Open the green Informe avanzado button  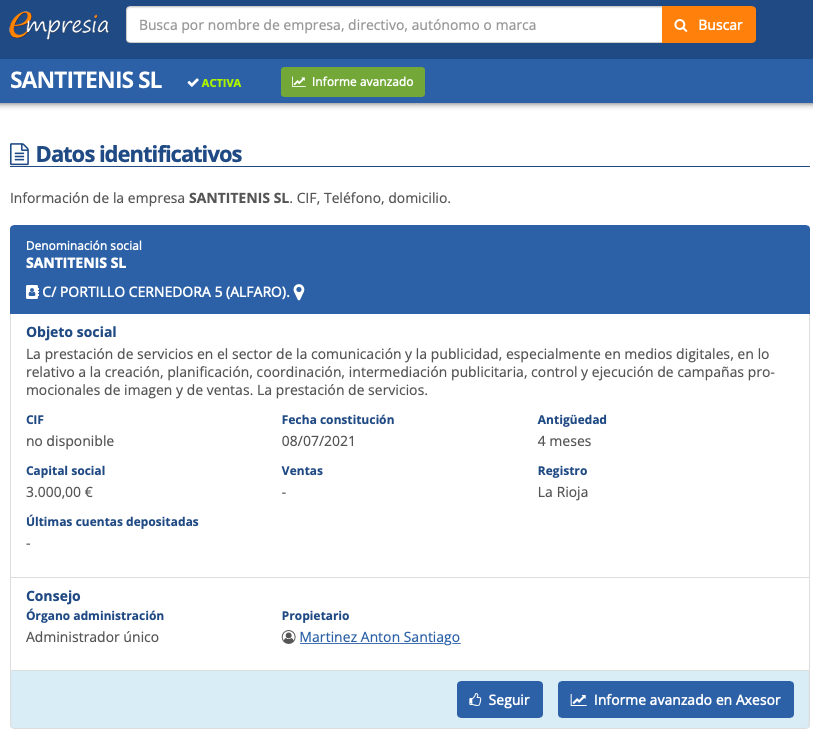coord(353,82)
